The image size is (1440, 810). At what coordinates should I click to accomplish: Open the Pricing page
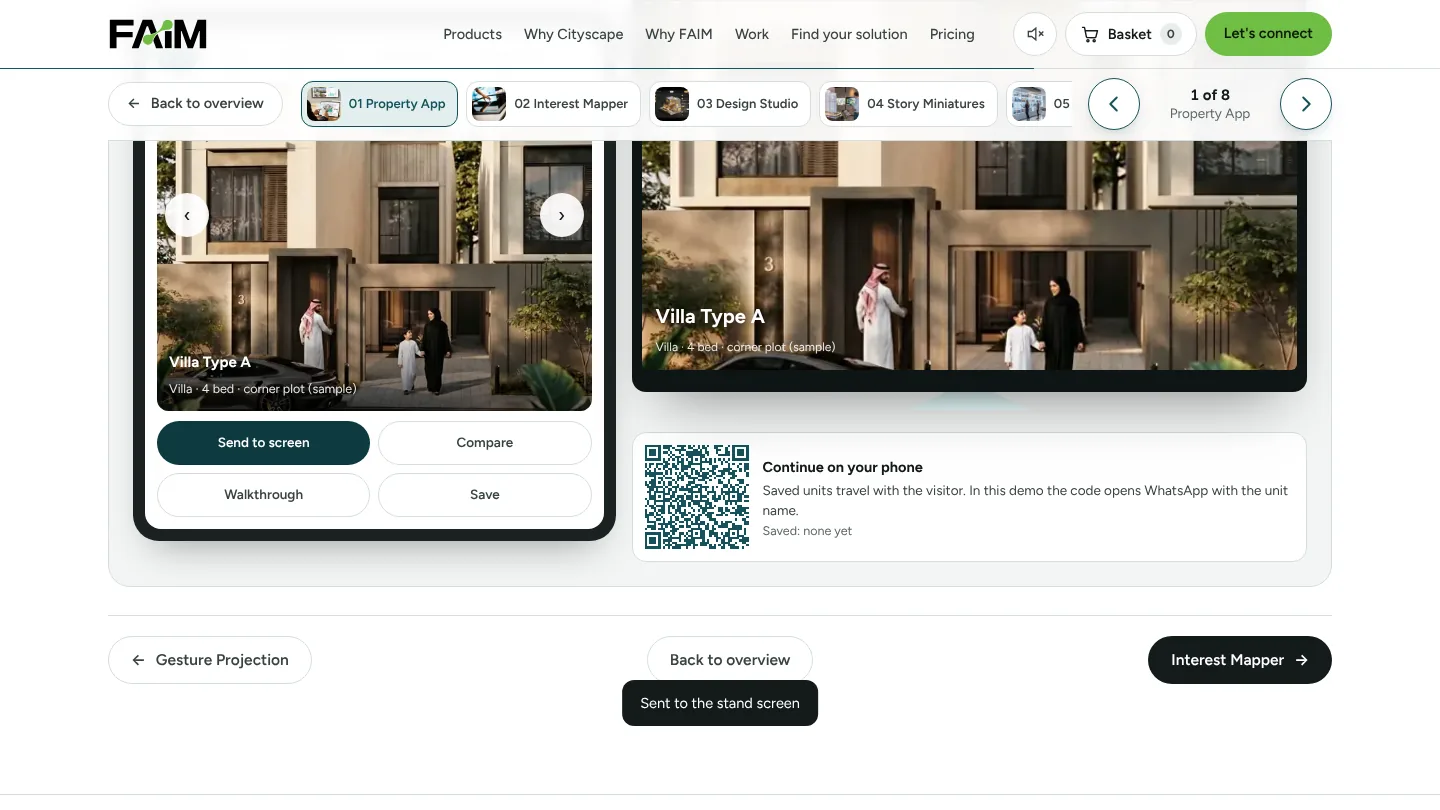tap(952, 34)
